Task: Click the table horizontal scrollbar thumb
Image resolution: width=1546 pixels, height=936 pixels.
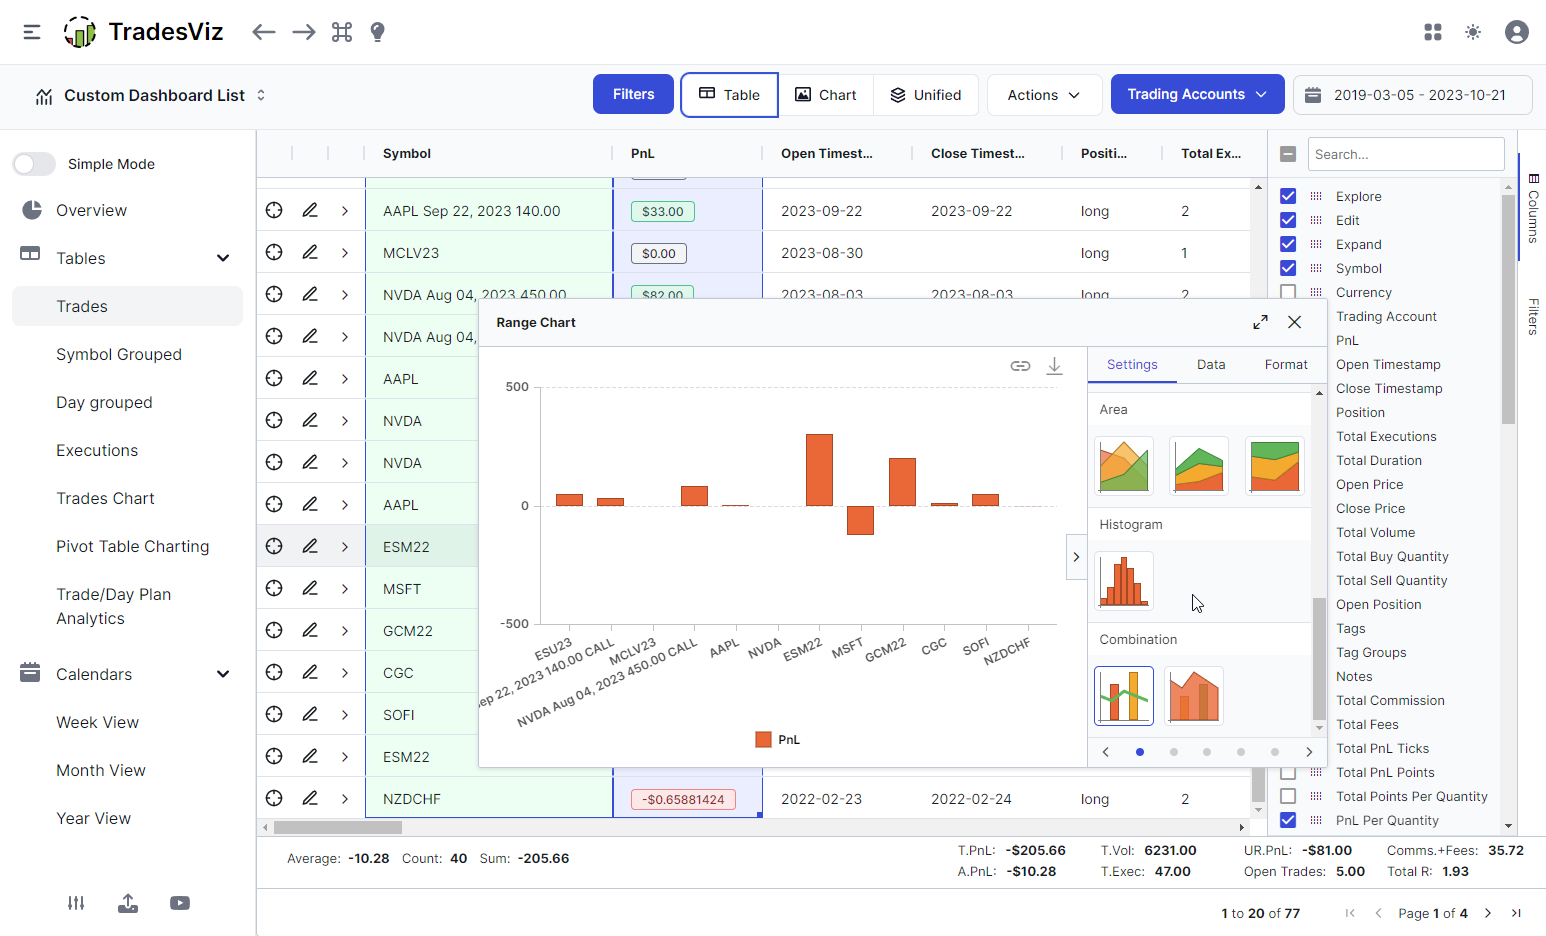Action: [x=338, y=827]
